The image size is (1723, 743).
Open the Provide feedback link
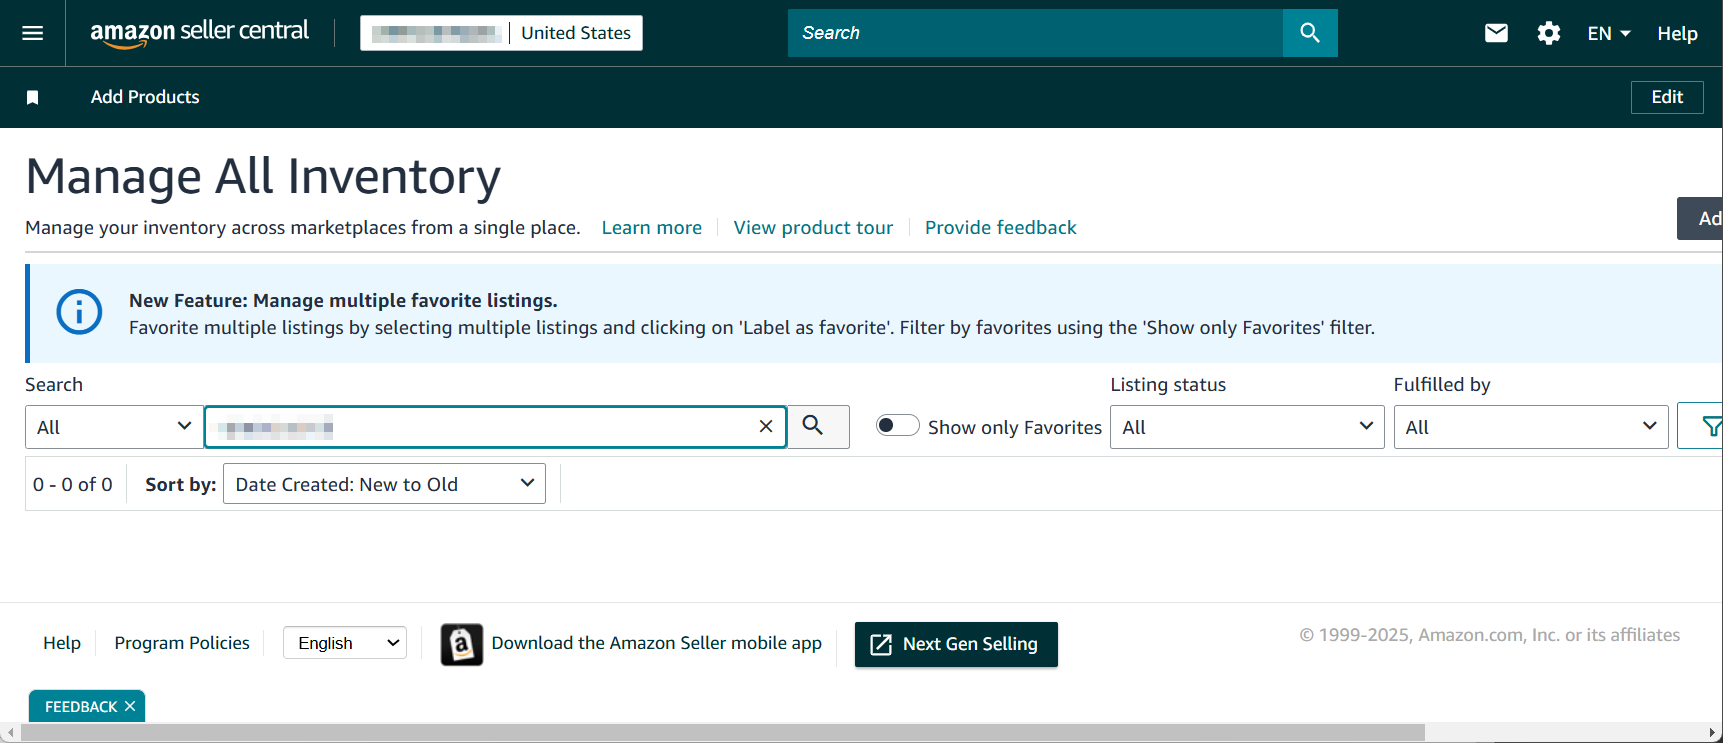point(1001,228)
